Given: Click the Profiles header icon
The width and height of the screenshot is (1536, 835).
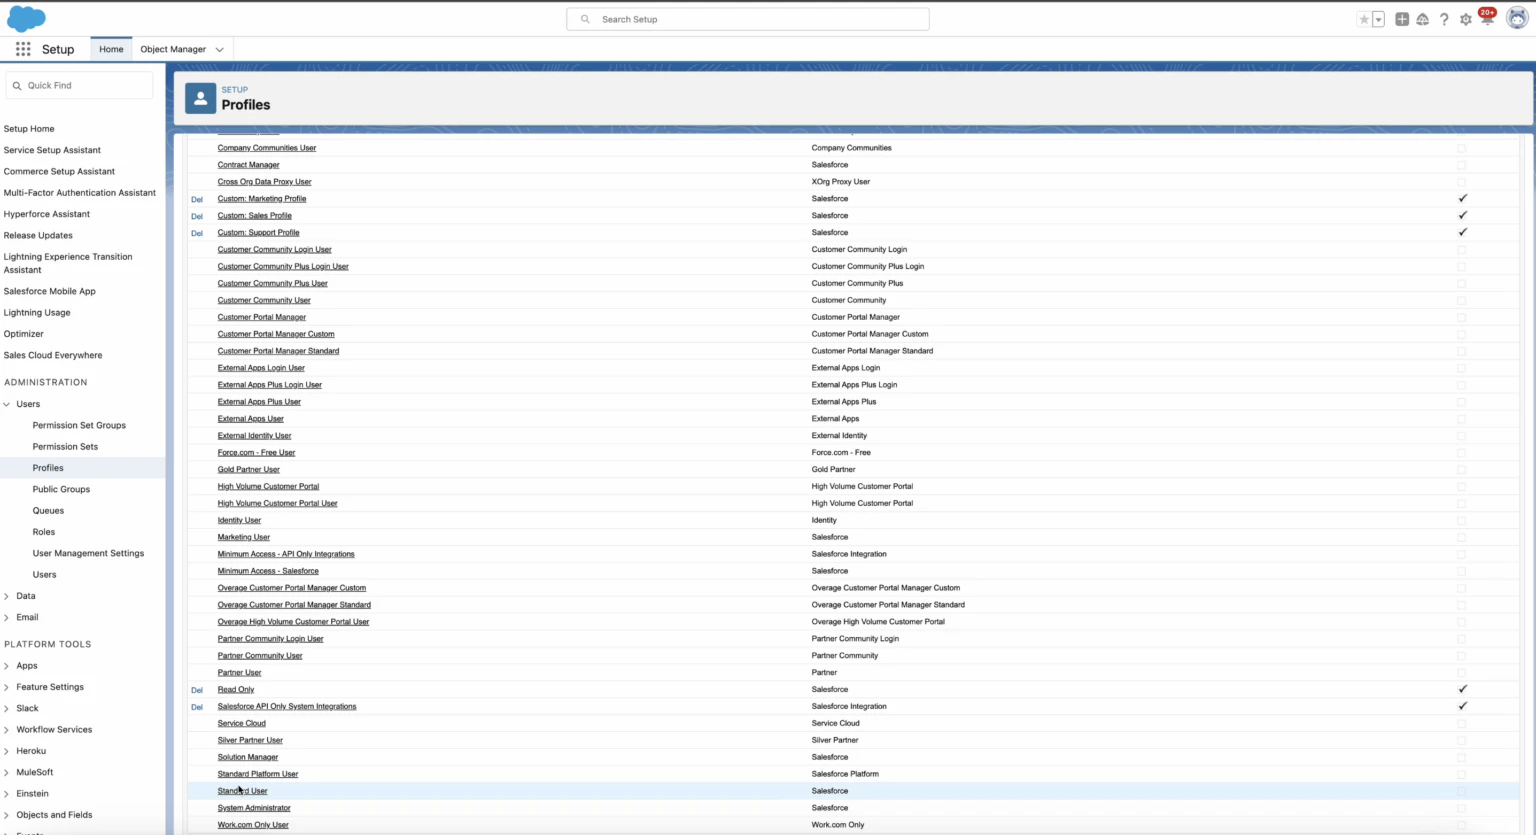Looking at the screenshot, I should (201, 98).
